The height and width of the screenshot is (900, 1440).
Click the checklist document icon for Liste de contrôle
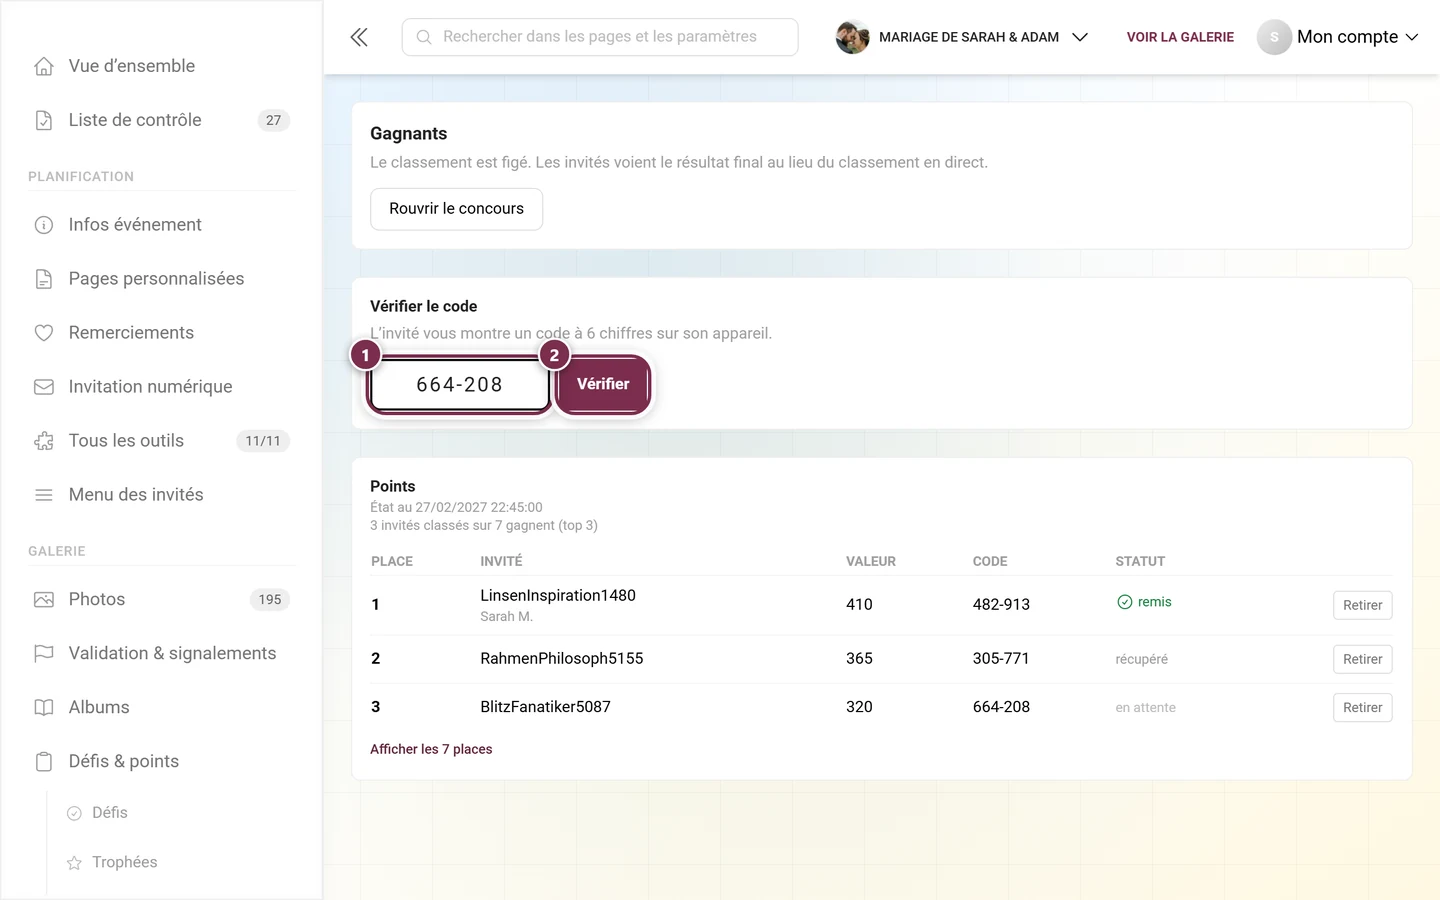[x=44, y=120]
